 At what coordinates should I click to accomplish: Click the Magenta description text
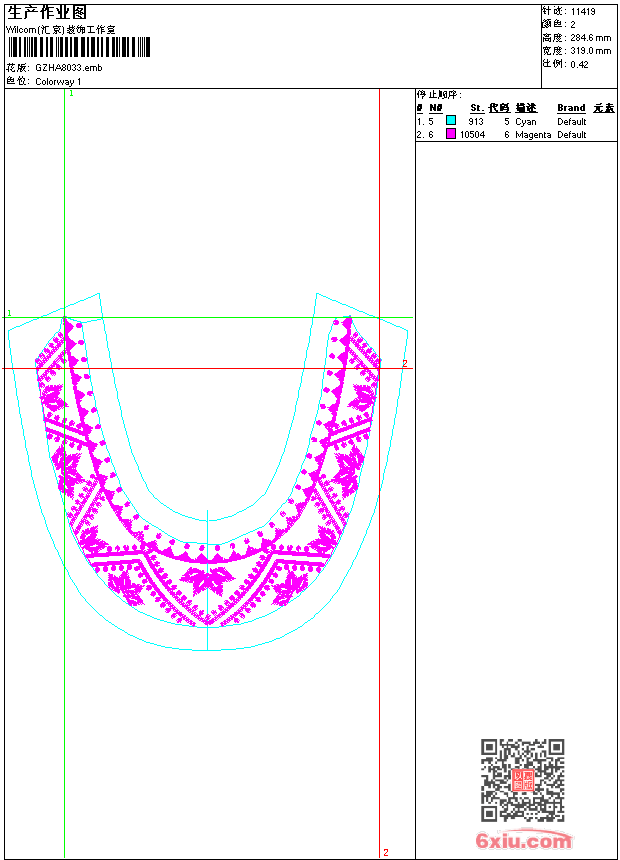pyautogui.click(x=533, y=135)
